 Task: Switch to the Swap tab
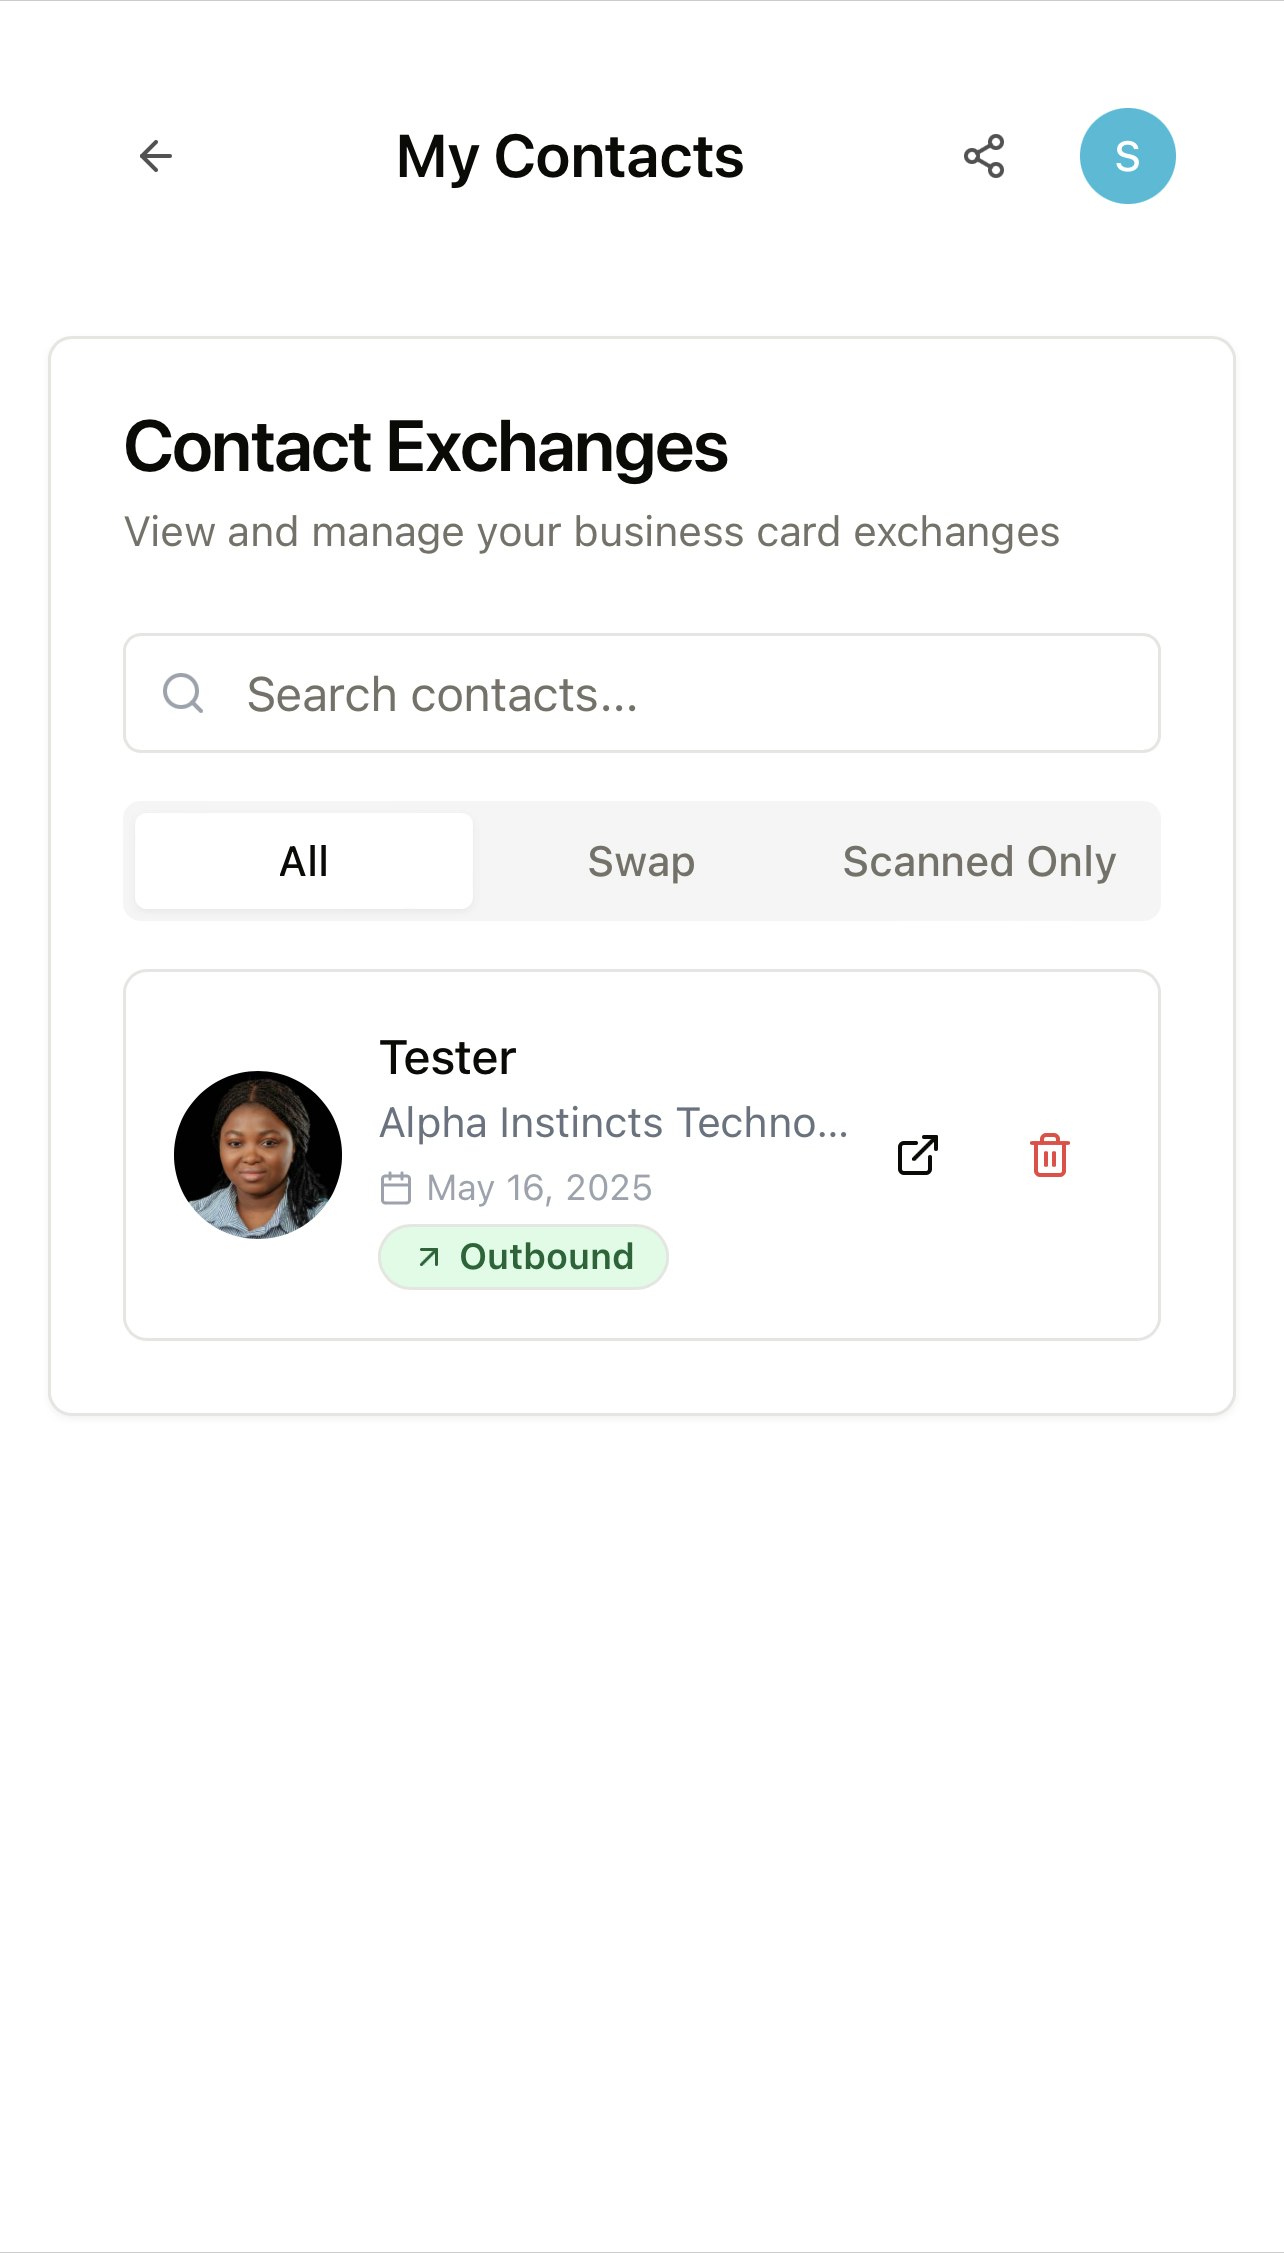(x=642, y=861)
